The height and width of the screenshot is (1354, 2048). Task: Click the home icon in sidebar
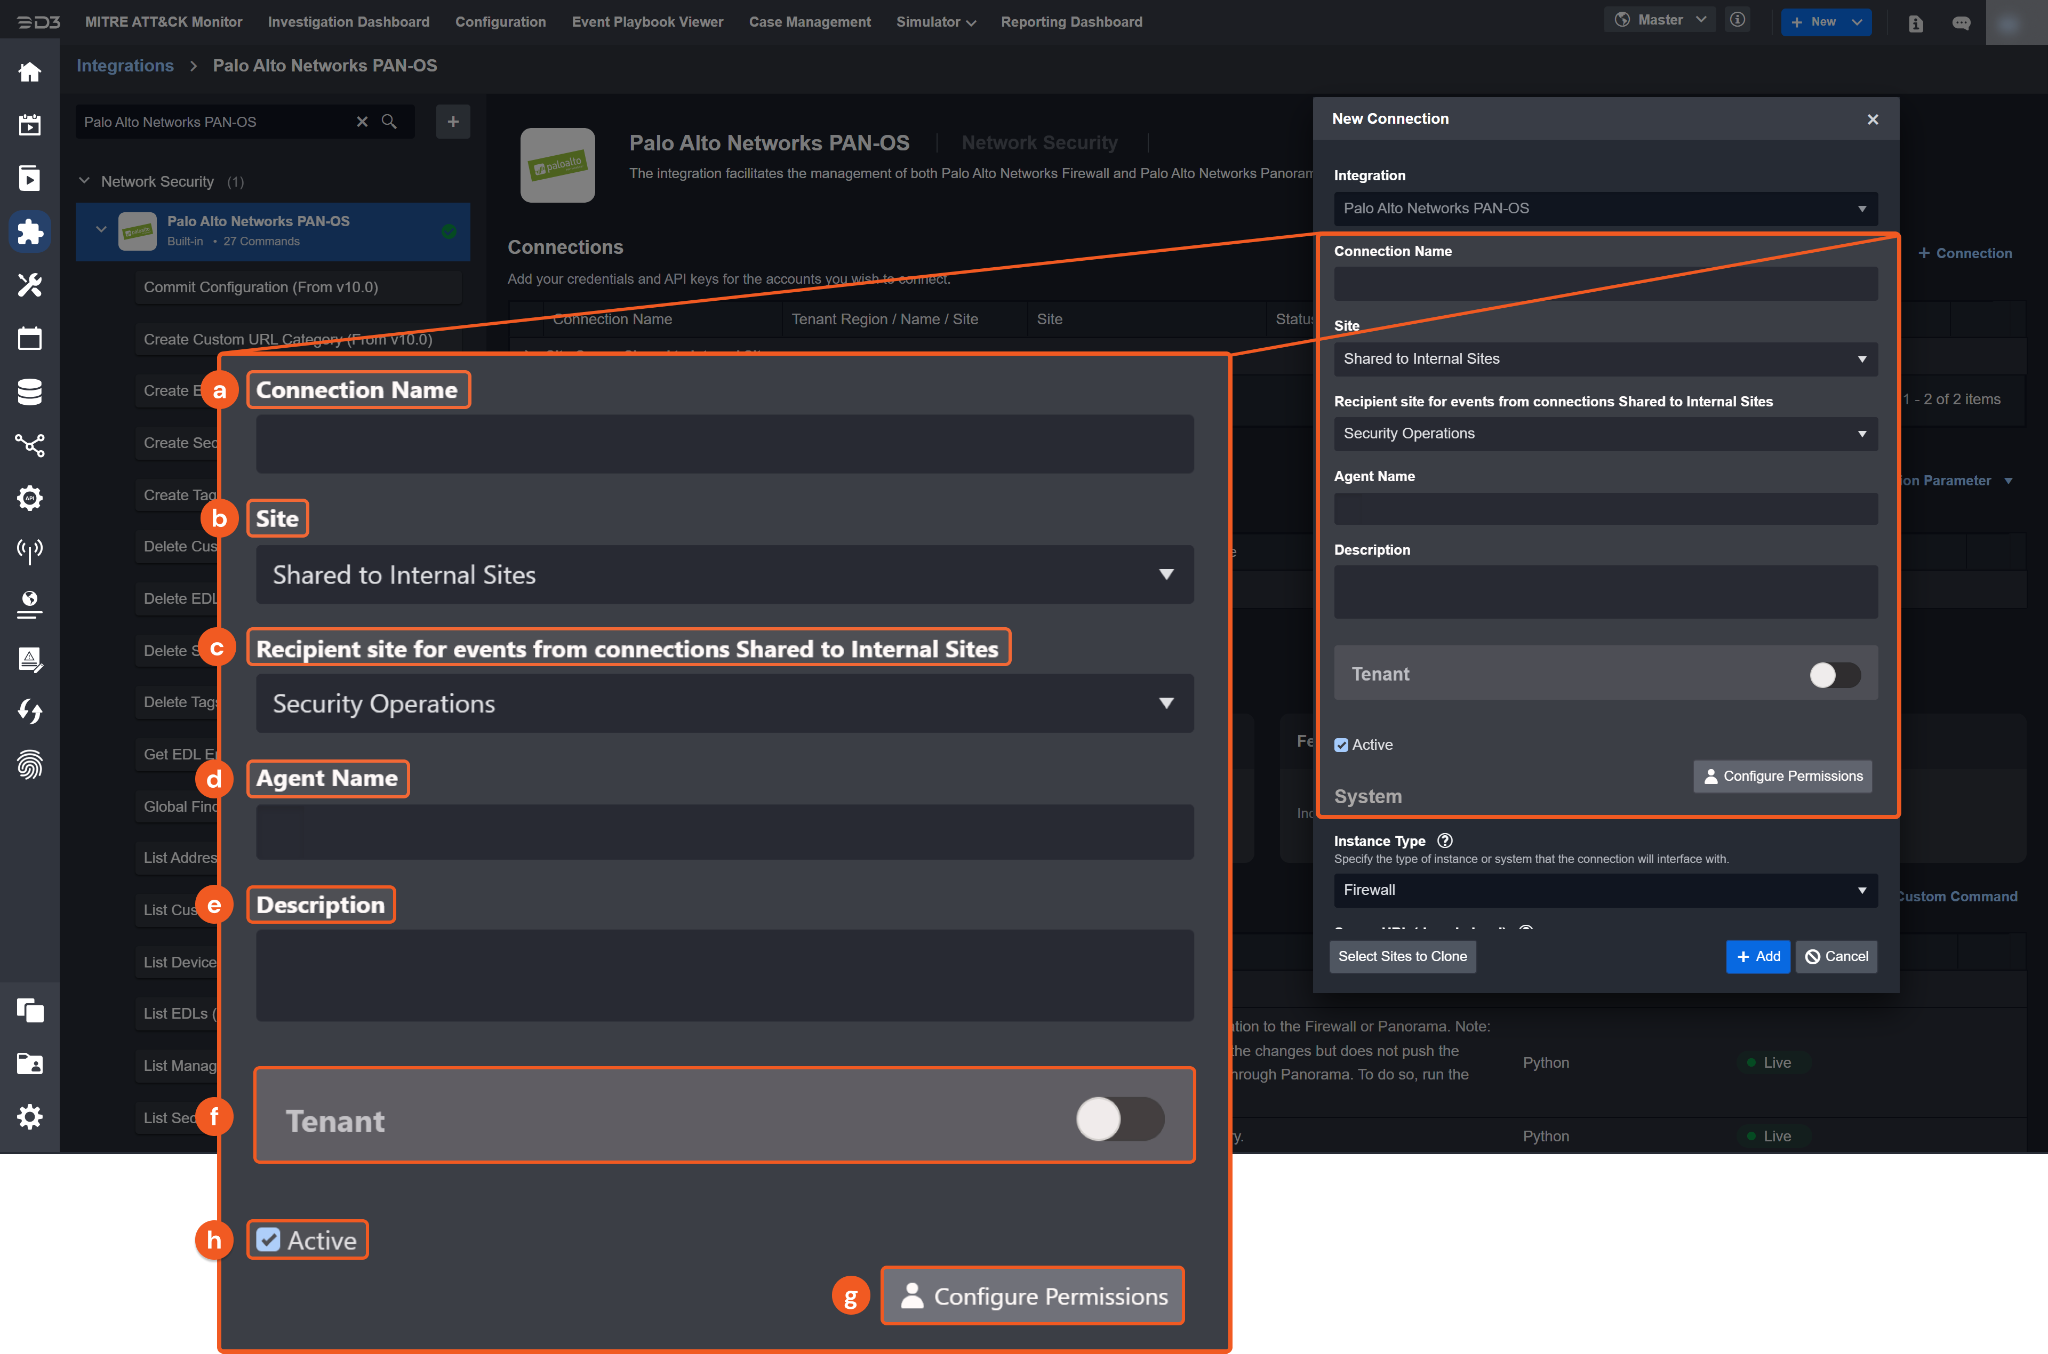[30, 72]
